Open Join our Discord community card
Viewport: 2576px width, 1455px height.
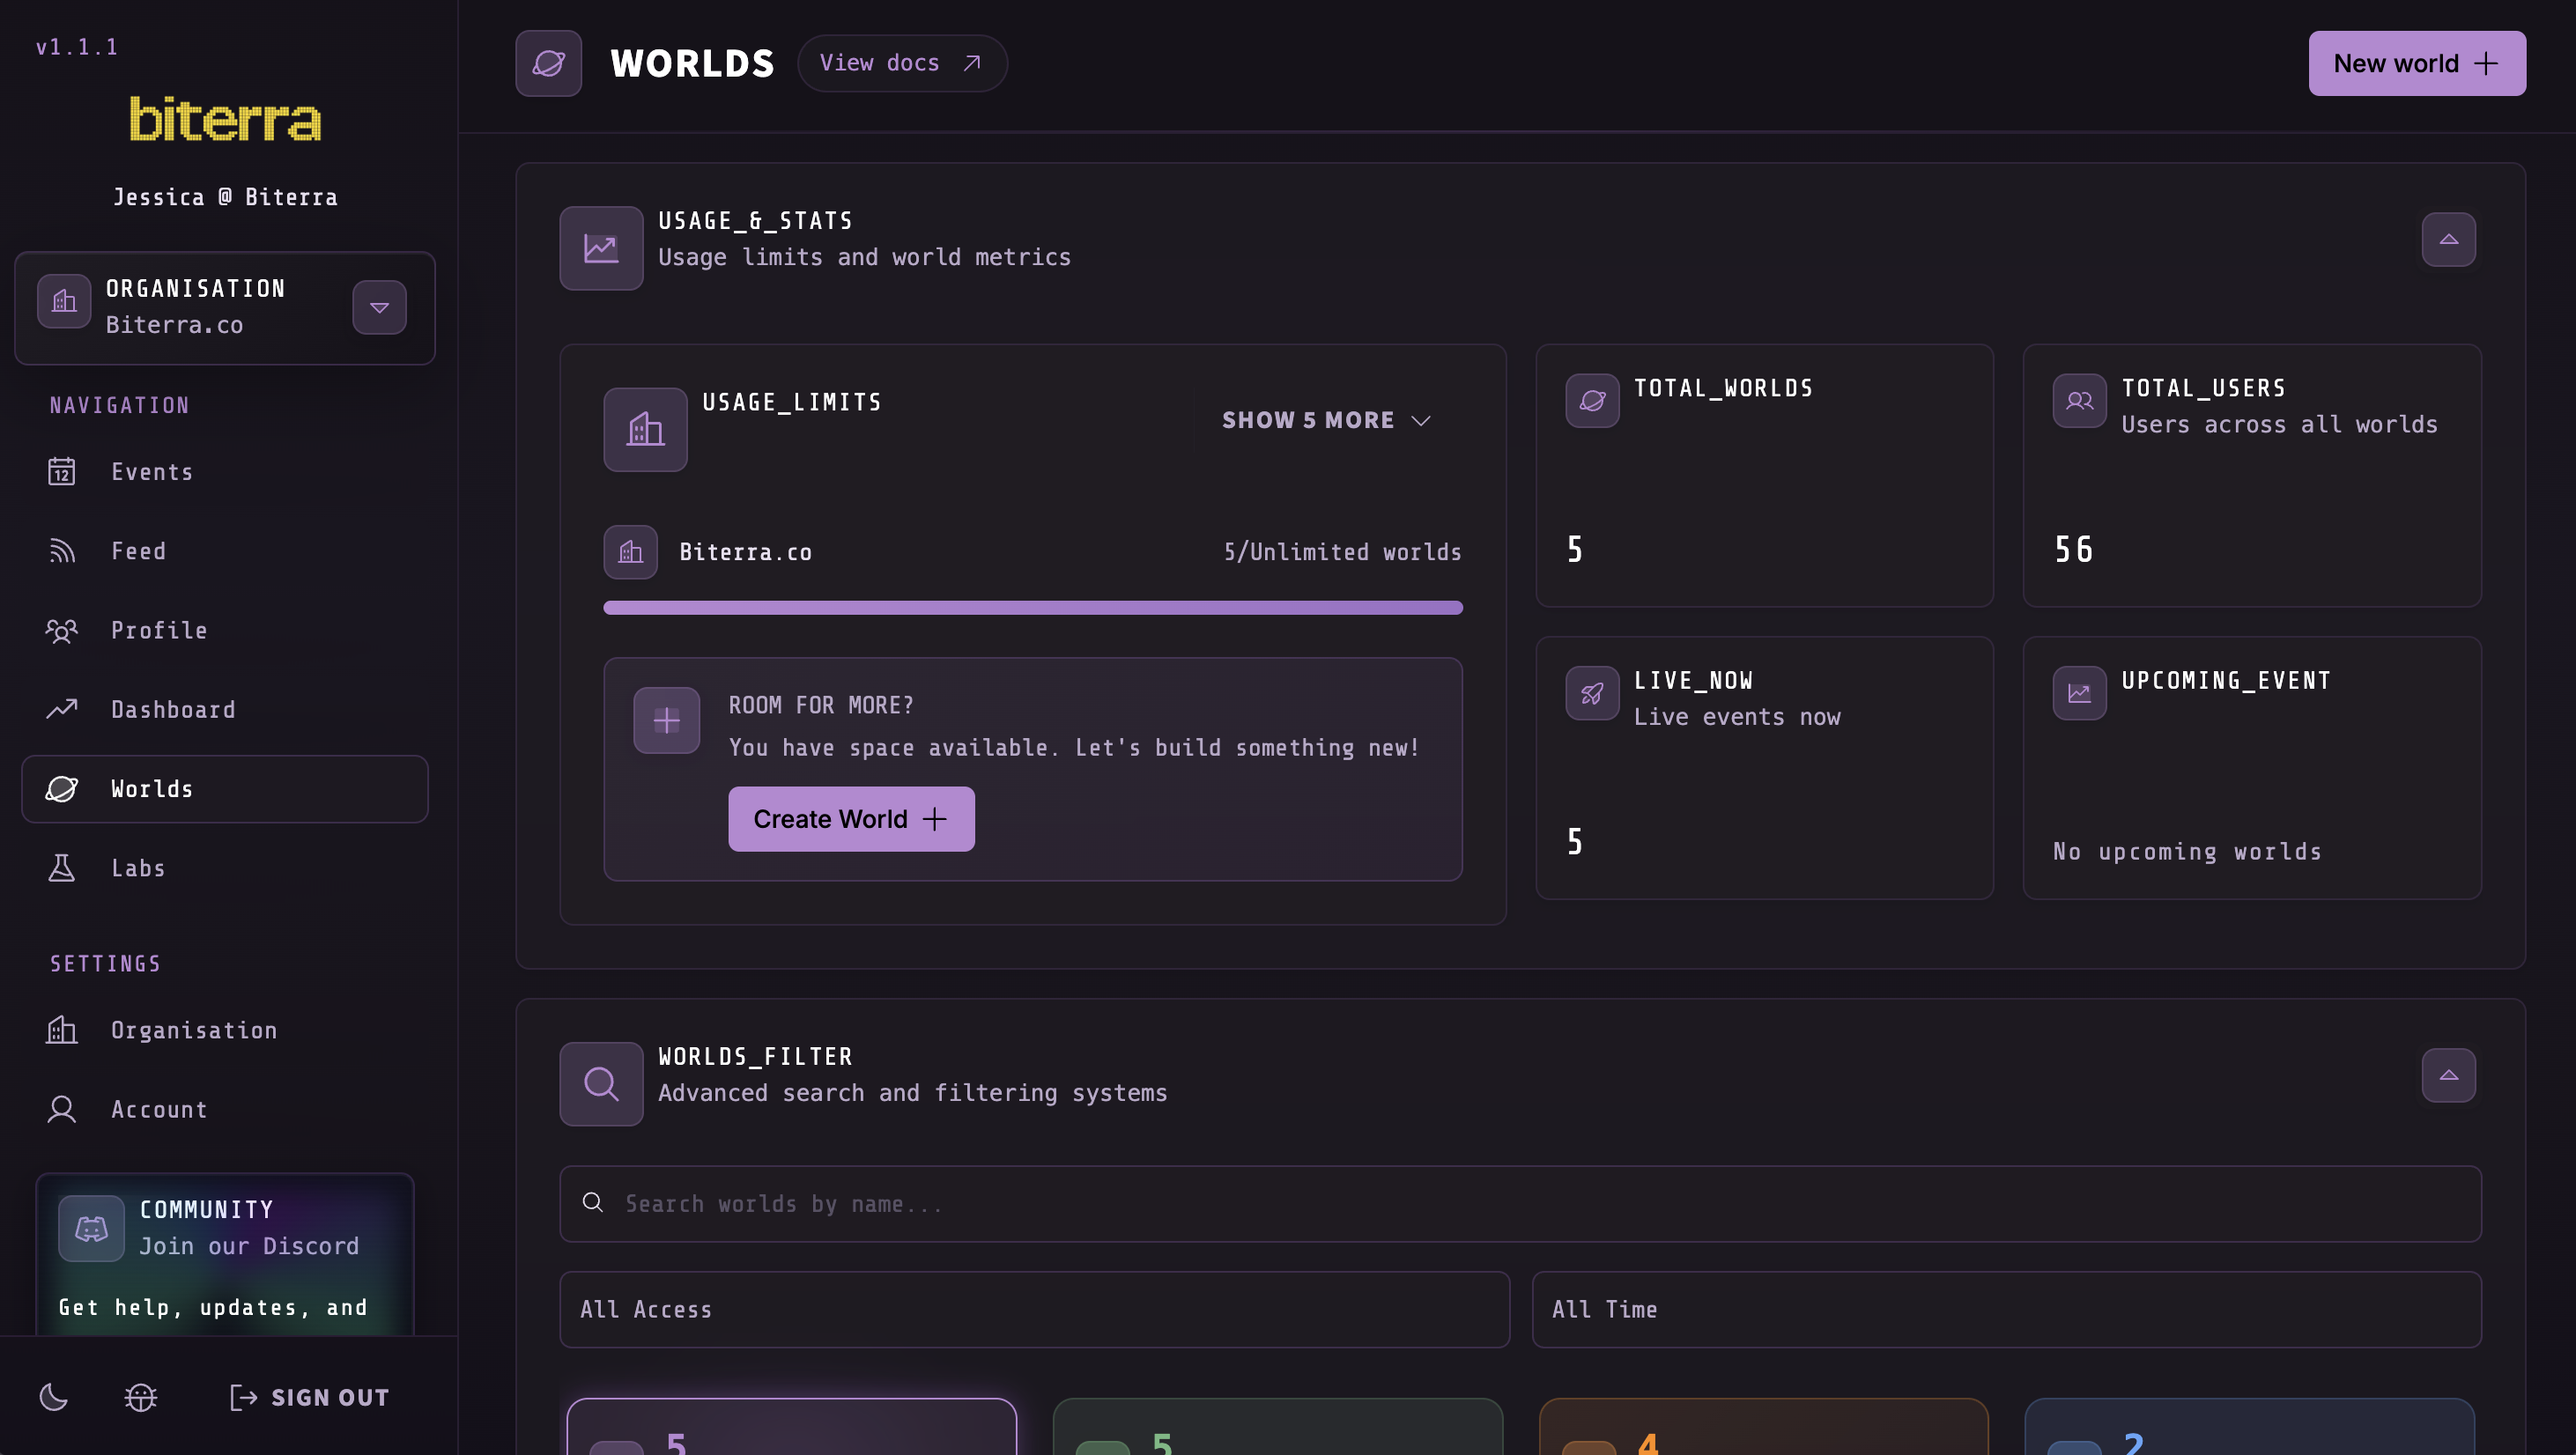(225, 1254)
